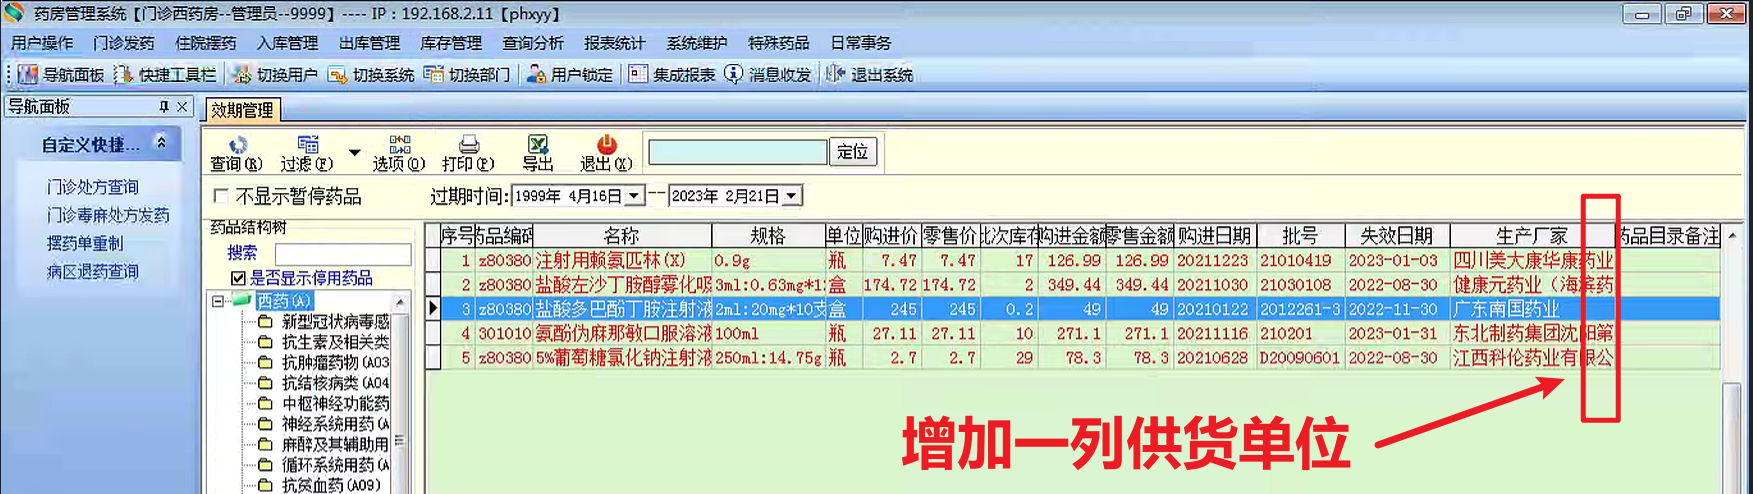Click the 导出 Excel export icon
Viewport: 1753px width, 494px height.
(x=538, y=145)
